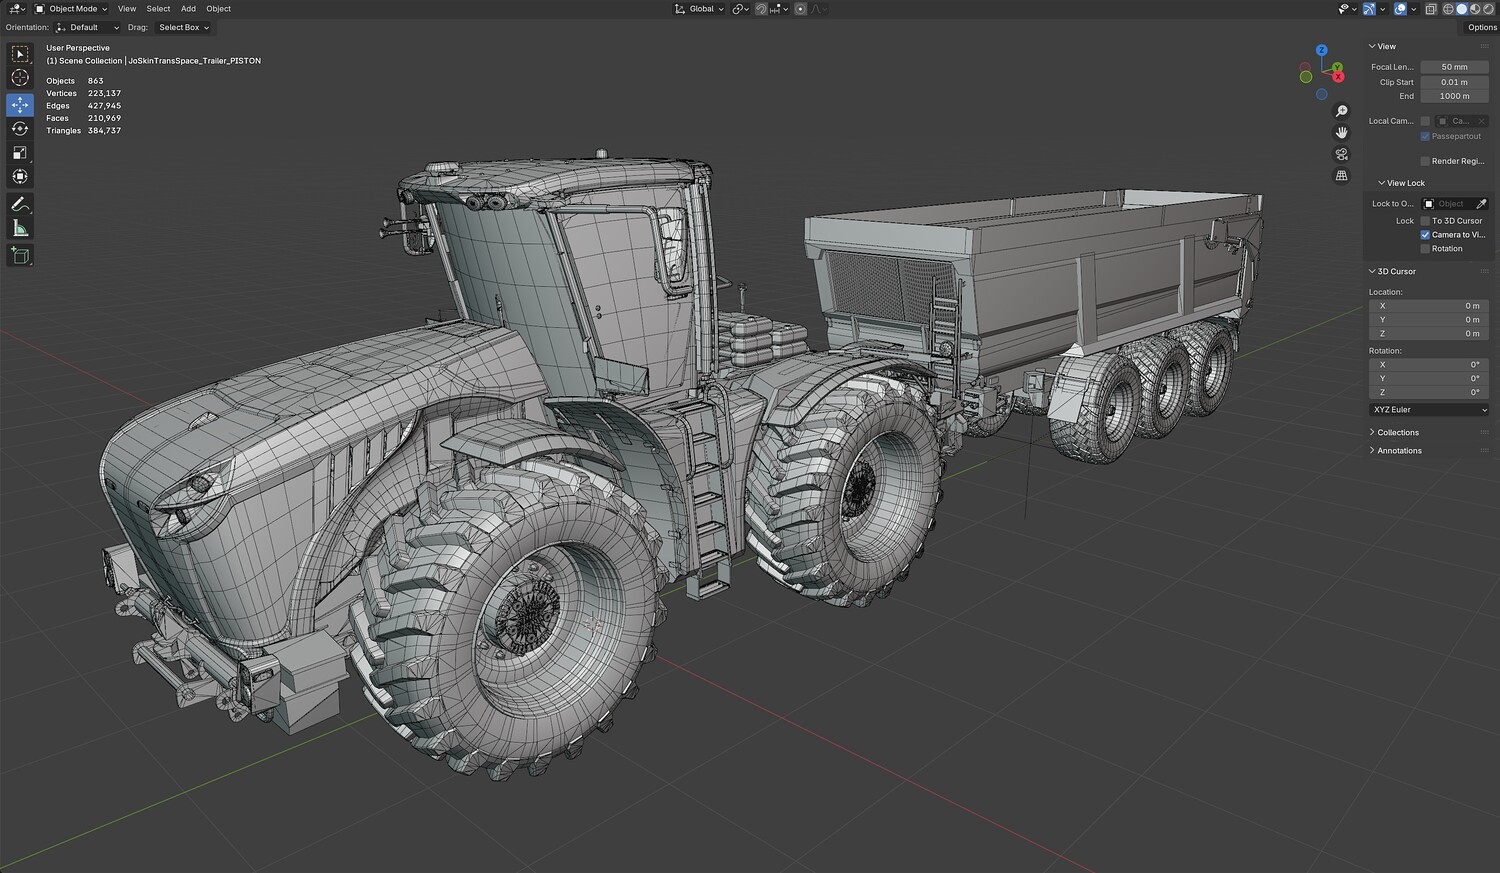Open the Orientation Default dropdown
The image size is (1500, 873).
(x=87, y=28)
